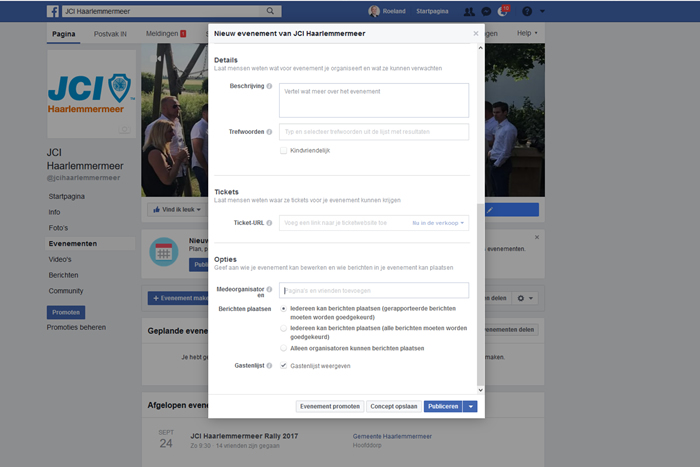Close the Nieuw evenement dialog
Viewport: 700px width, 467px height.
pos(476,33)
